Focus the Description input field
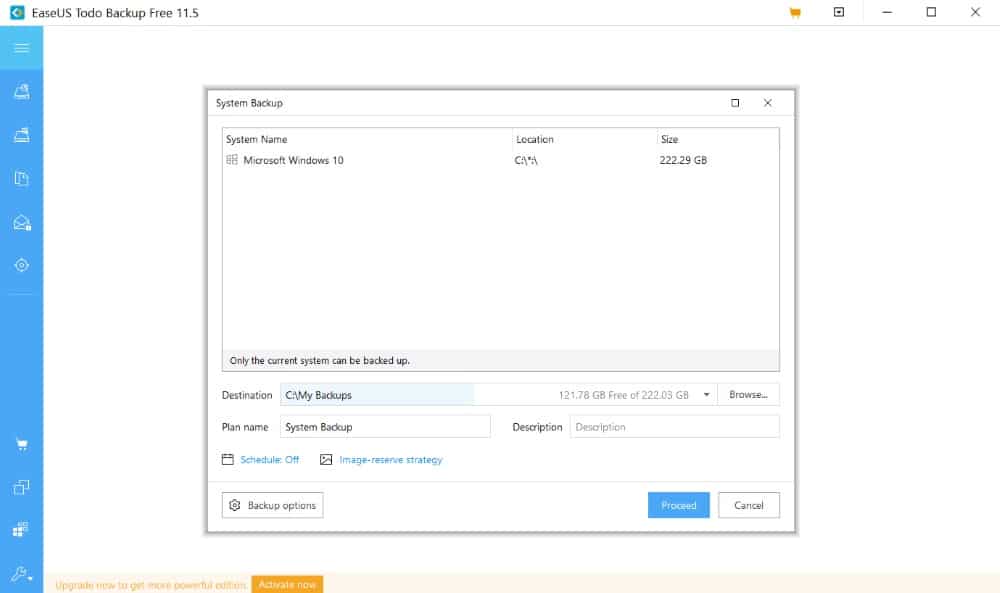Screen dimensions: 1000x593 [x=673, y=427]
